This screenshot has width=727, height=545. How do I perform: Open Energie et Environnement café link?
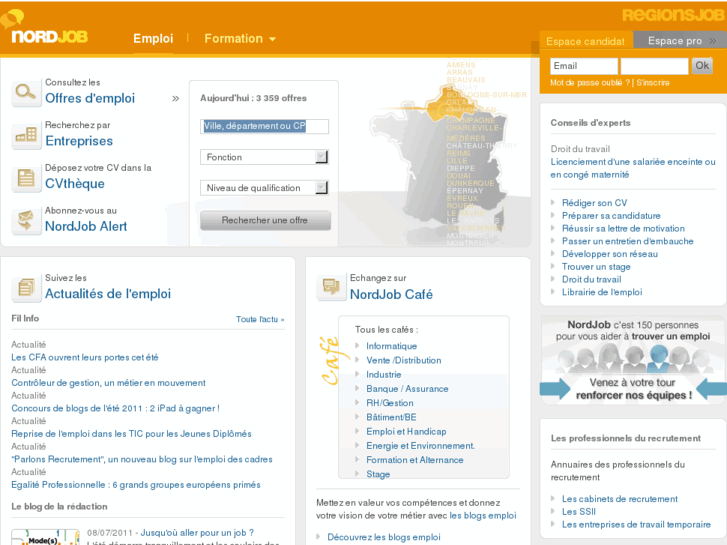[x=421, y=446]
